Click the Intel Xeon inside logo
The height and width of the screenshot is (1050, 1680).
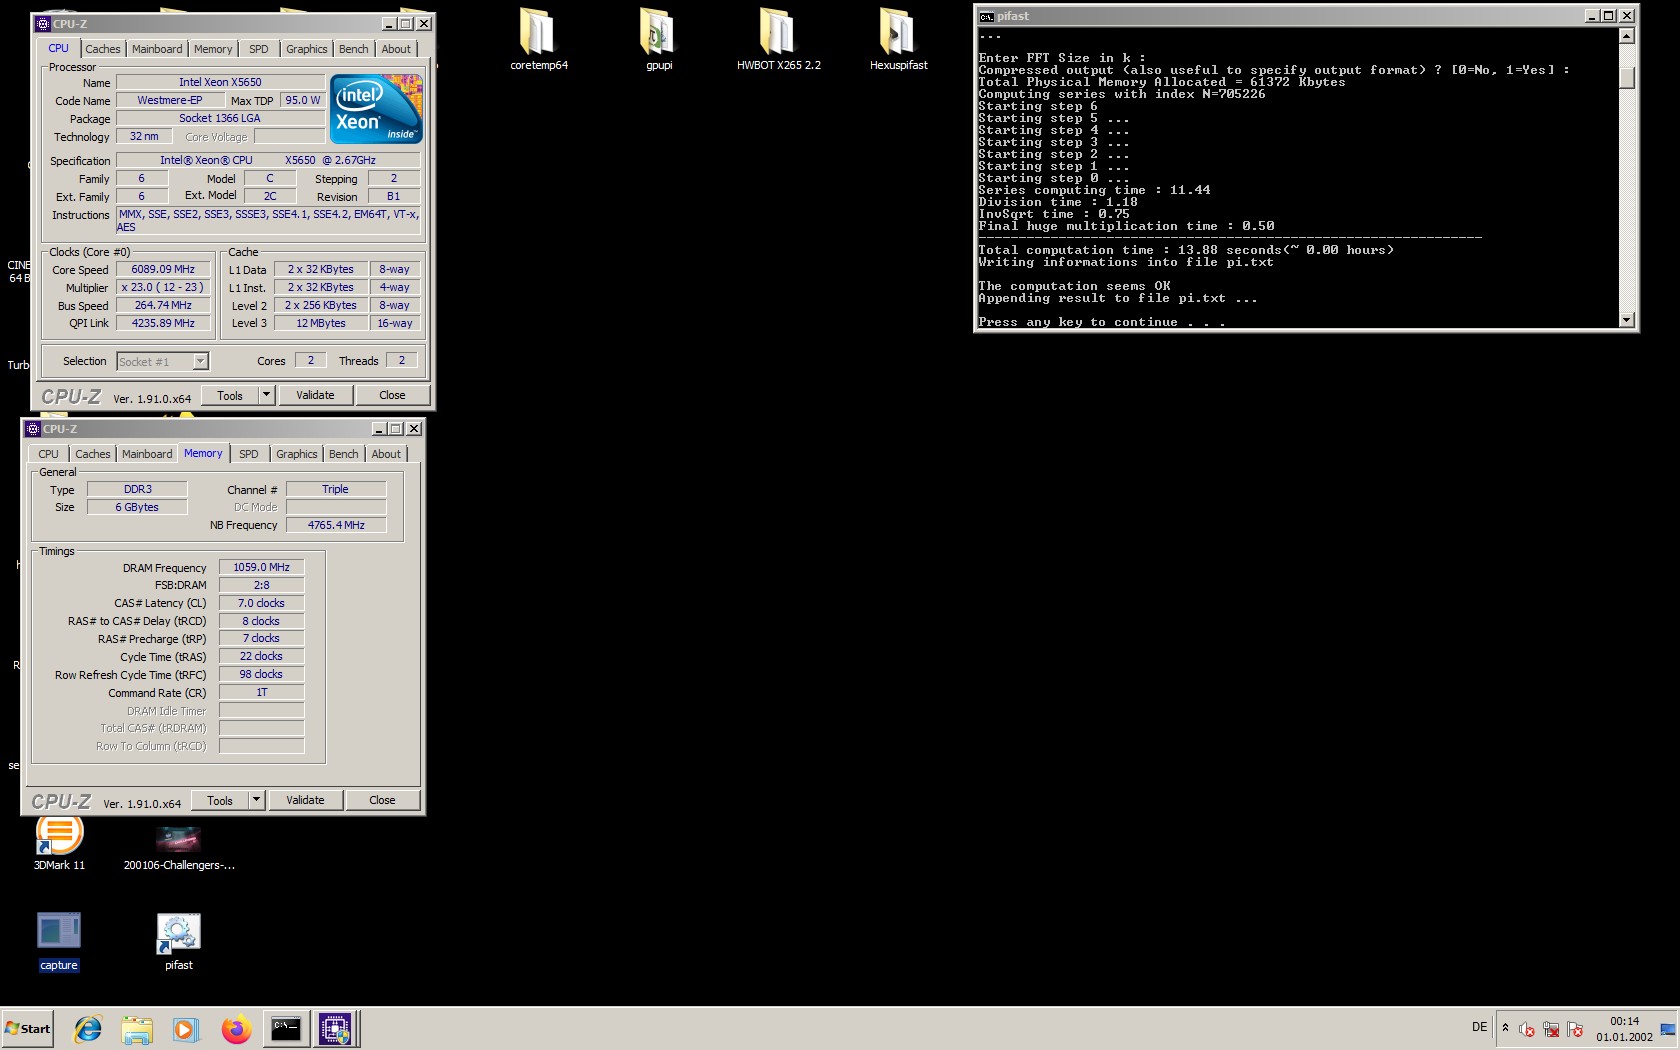point(376,109)
